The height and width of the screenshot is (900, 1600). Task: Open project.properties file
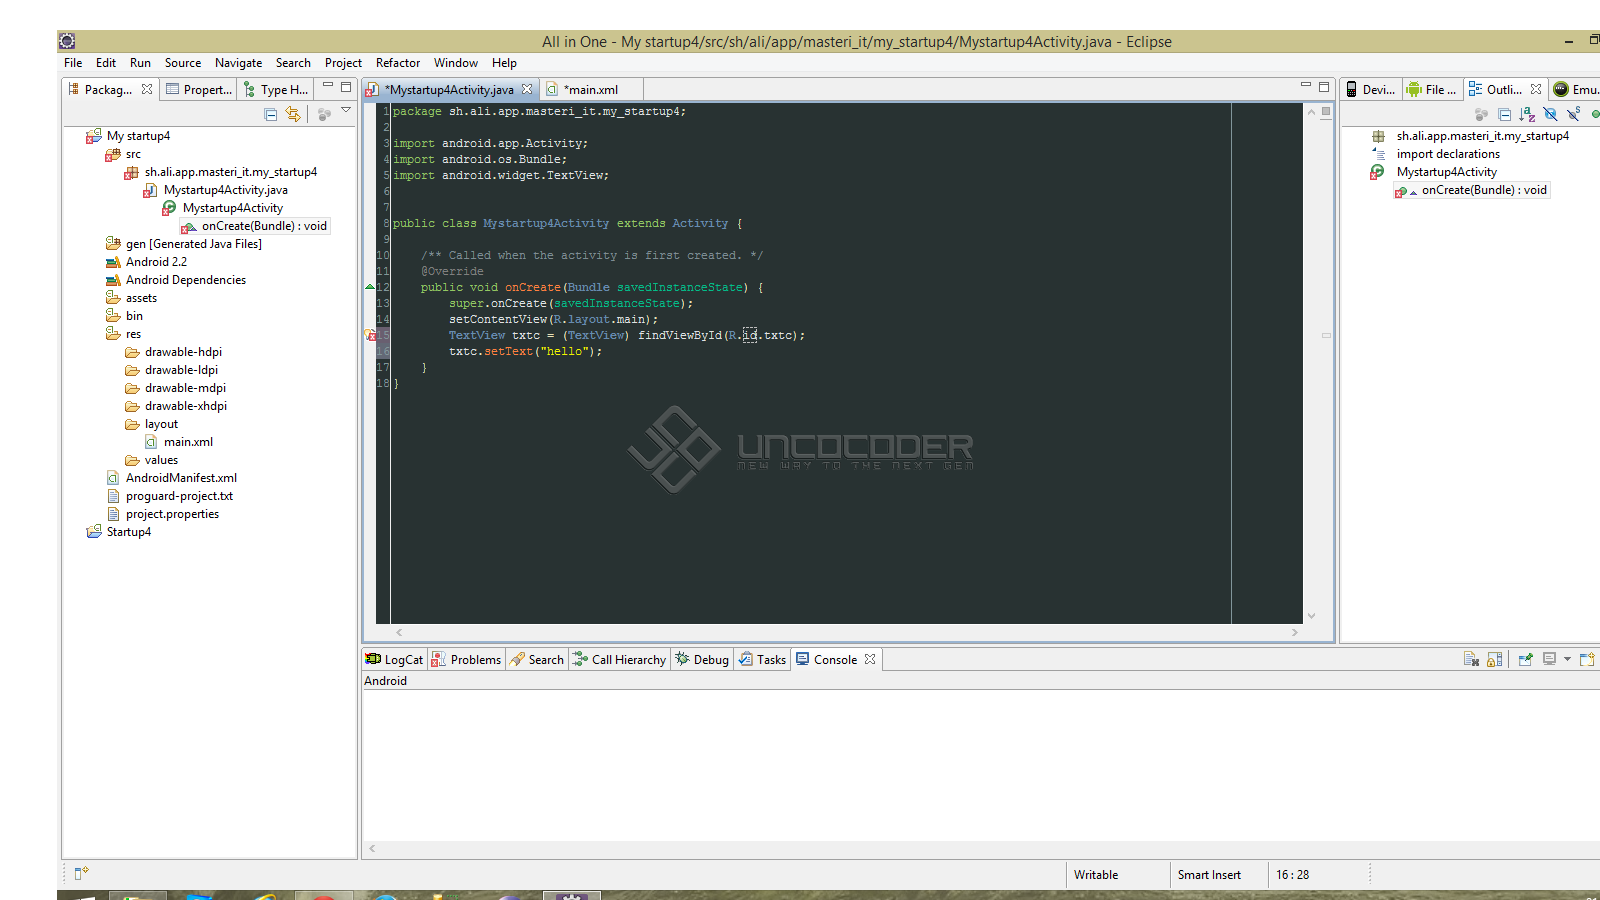pyautogui.click(x=172, y=514)
